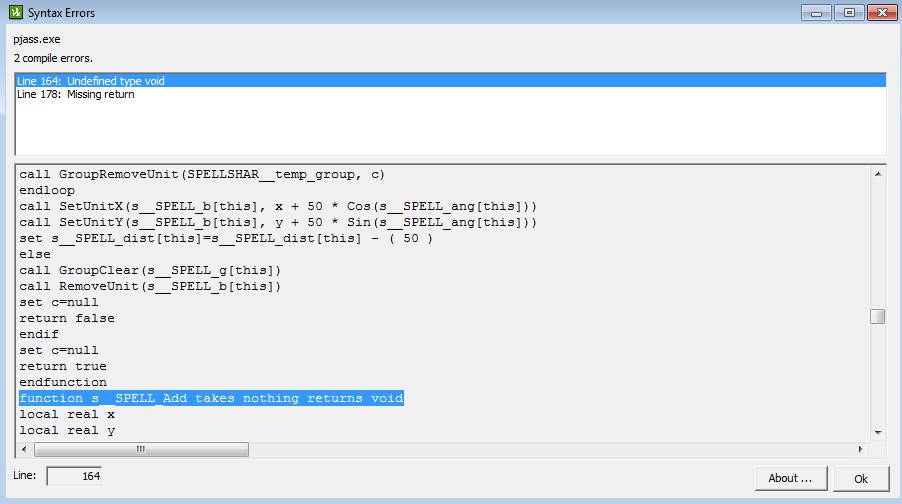The width and height of the screenshot is (902, 504).
Task: Click the line 'local real y'
Action: [x=67, y=430]
